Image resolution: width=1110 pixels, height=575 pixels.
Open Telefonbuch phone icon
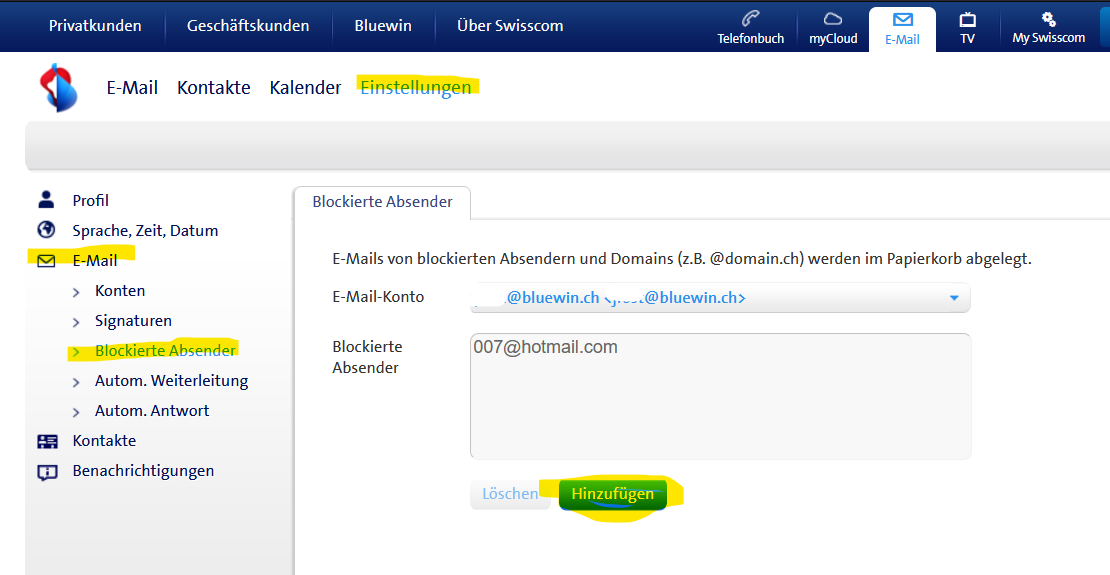750,19
